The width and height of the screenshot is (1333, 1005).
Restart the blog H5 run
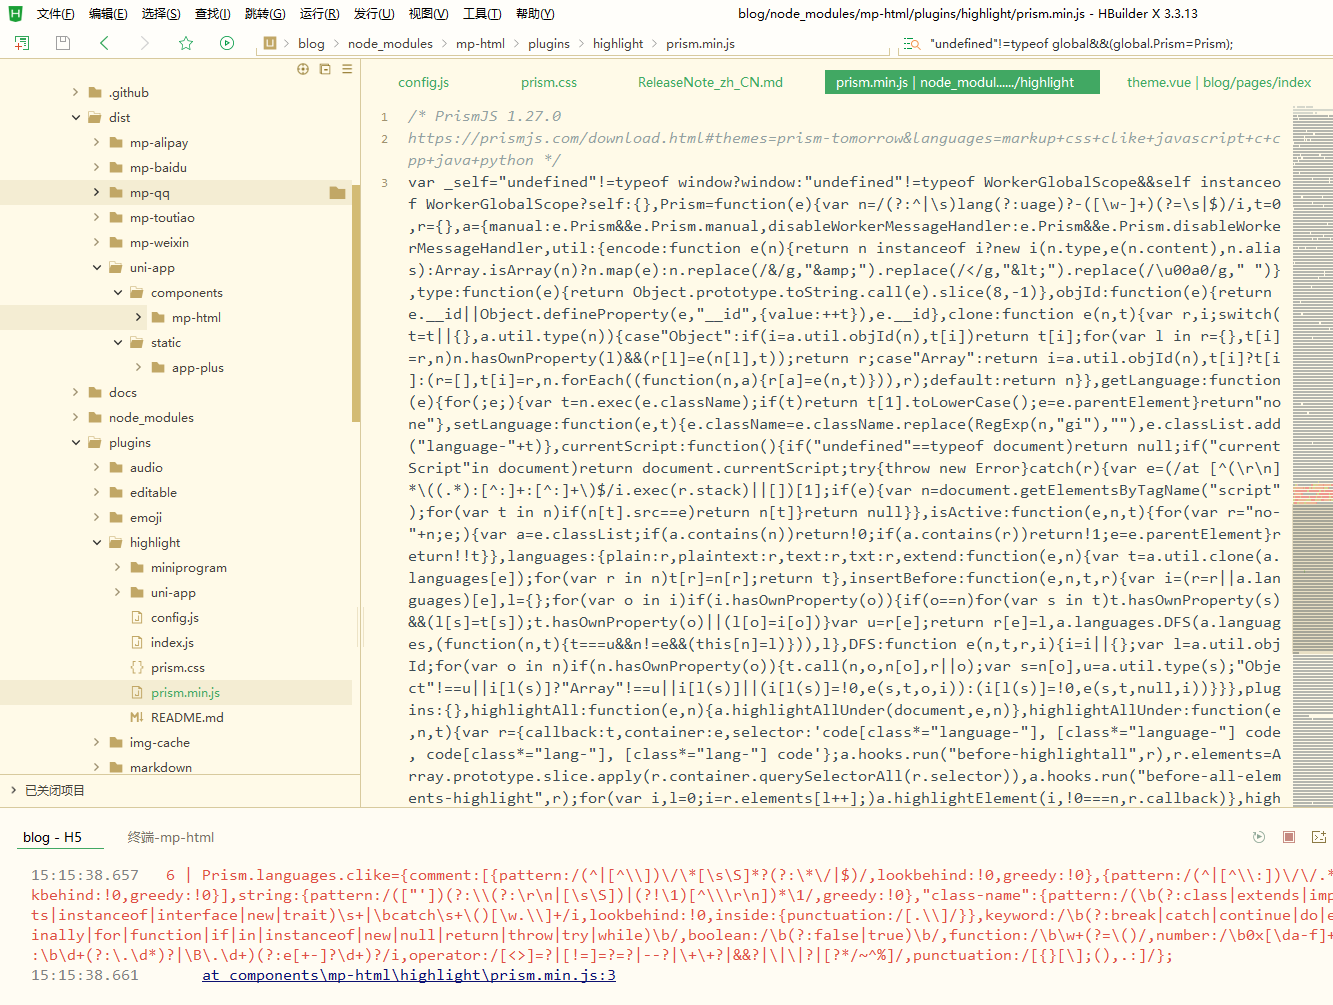tap(1258, 837)
